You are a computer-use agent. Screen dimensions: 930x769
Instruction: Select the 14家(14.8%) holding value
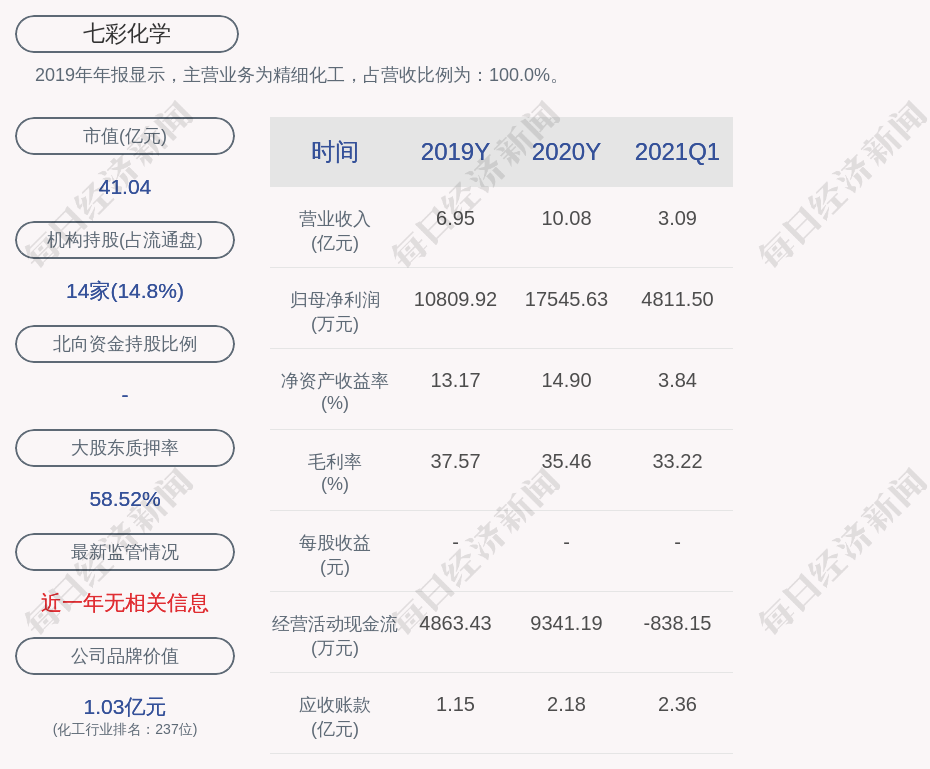point(125,291)
